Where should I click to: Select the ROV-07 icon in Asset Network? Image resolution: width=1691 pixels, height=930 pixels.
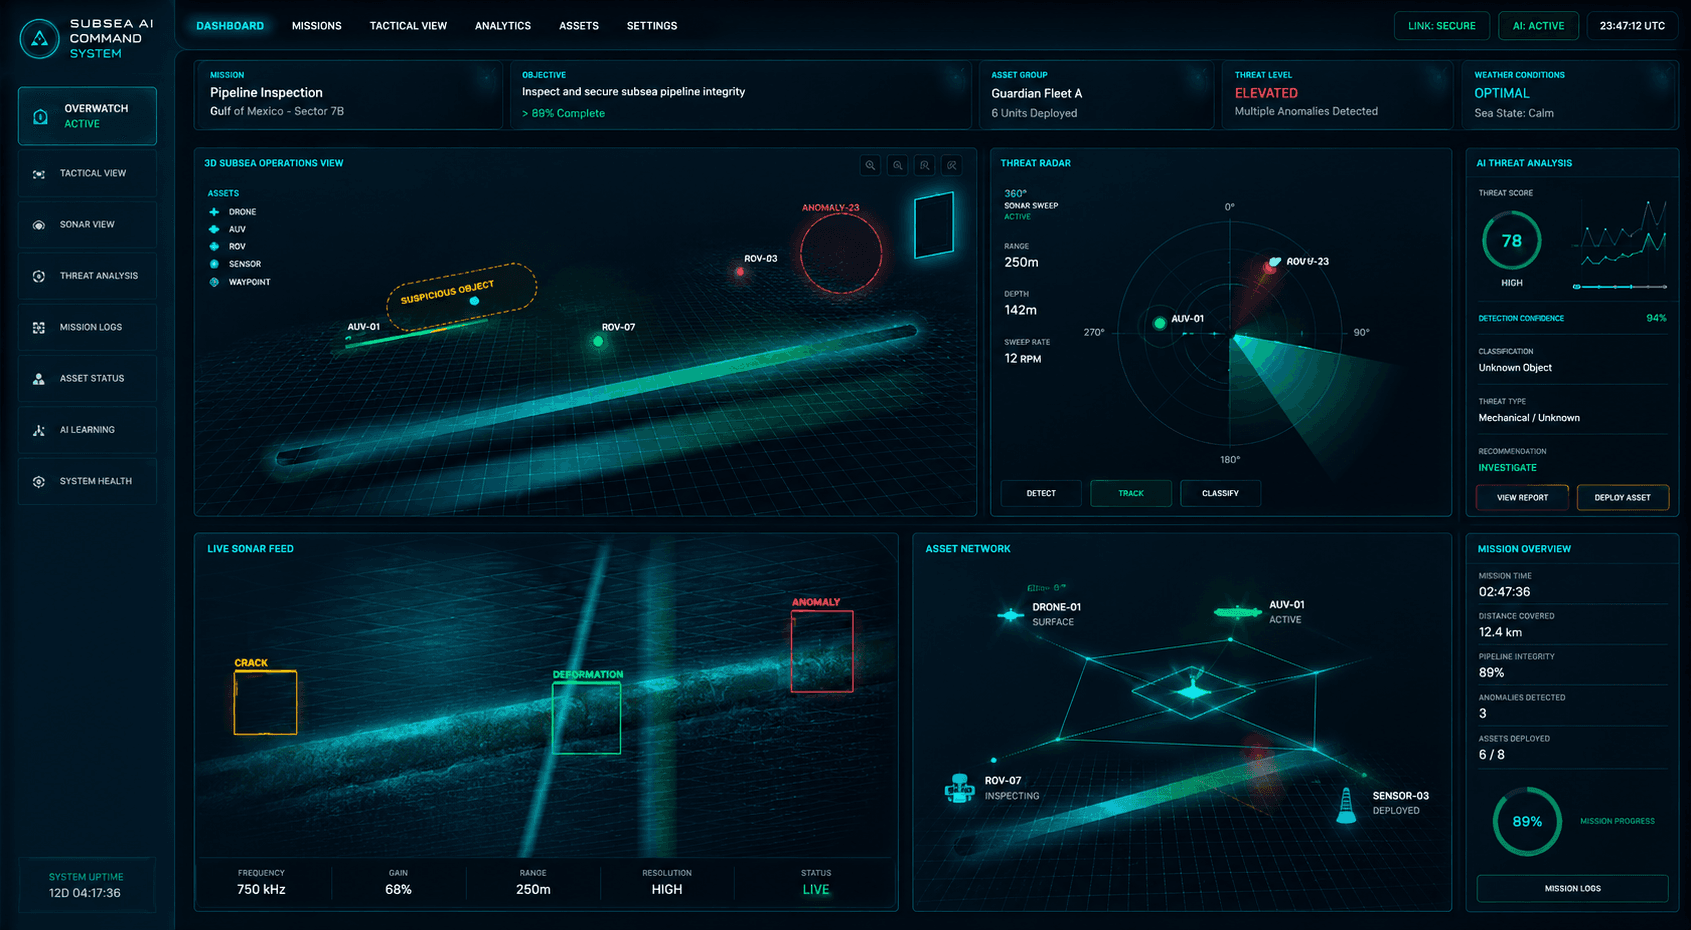(x=960, y=789)
